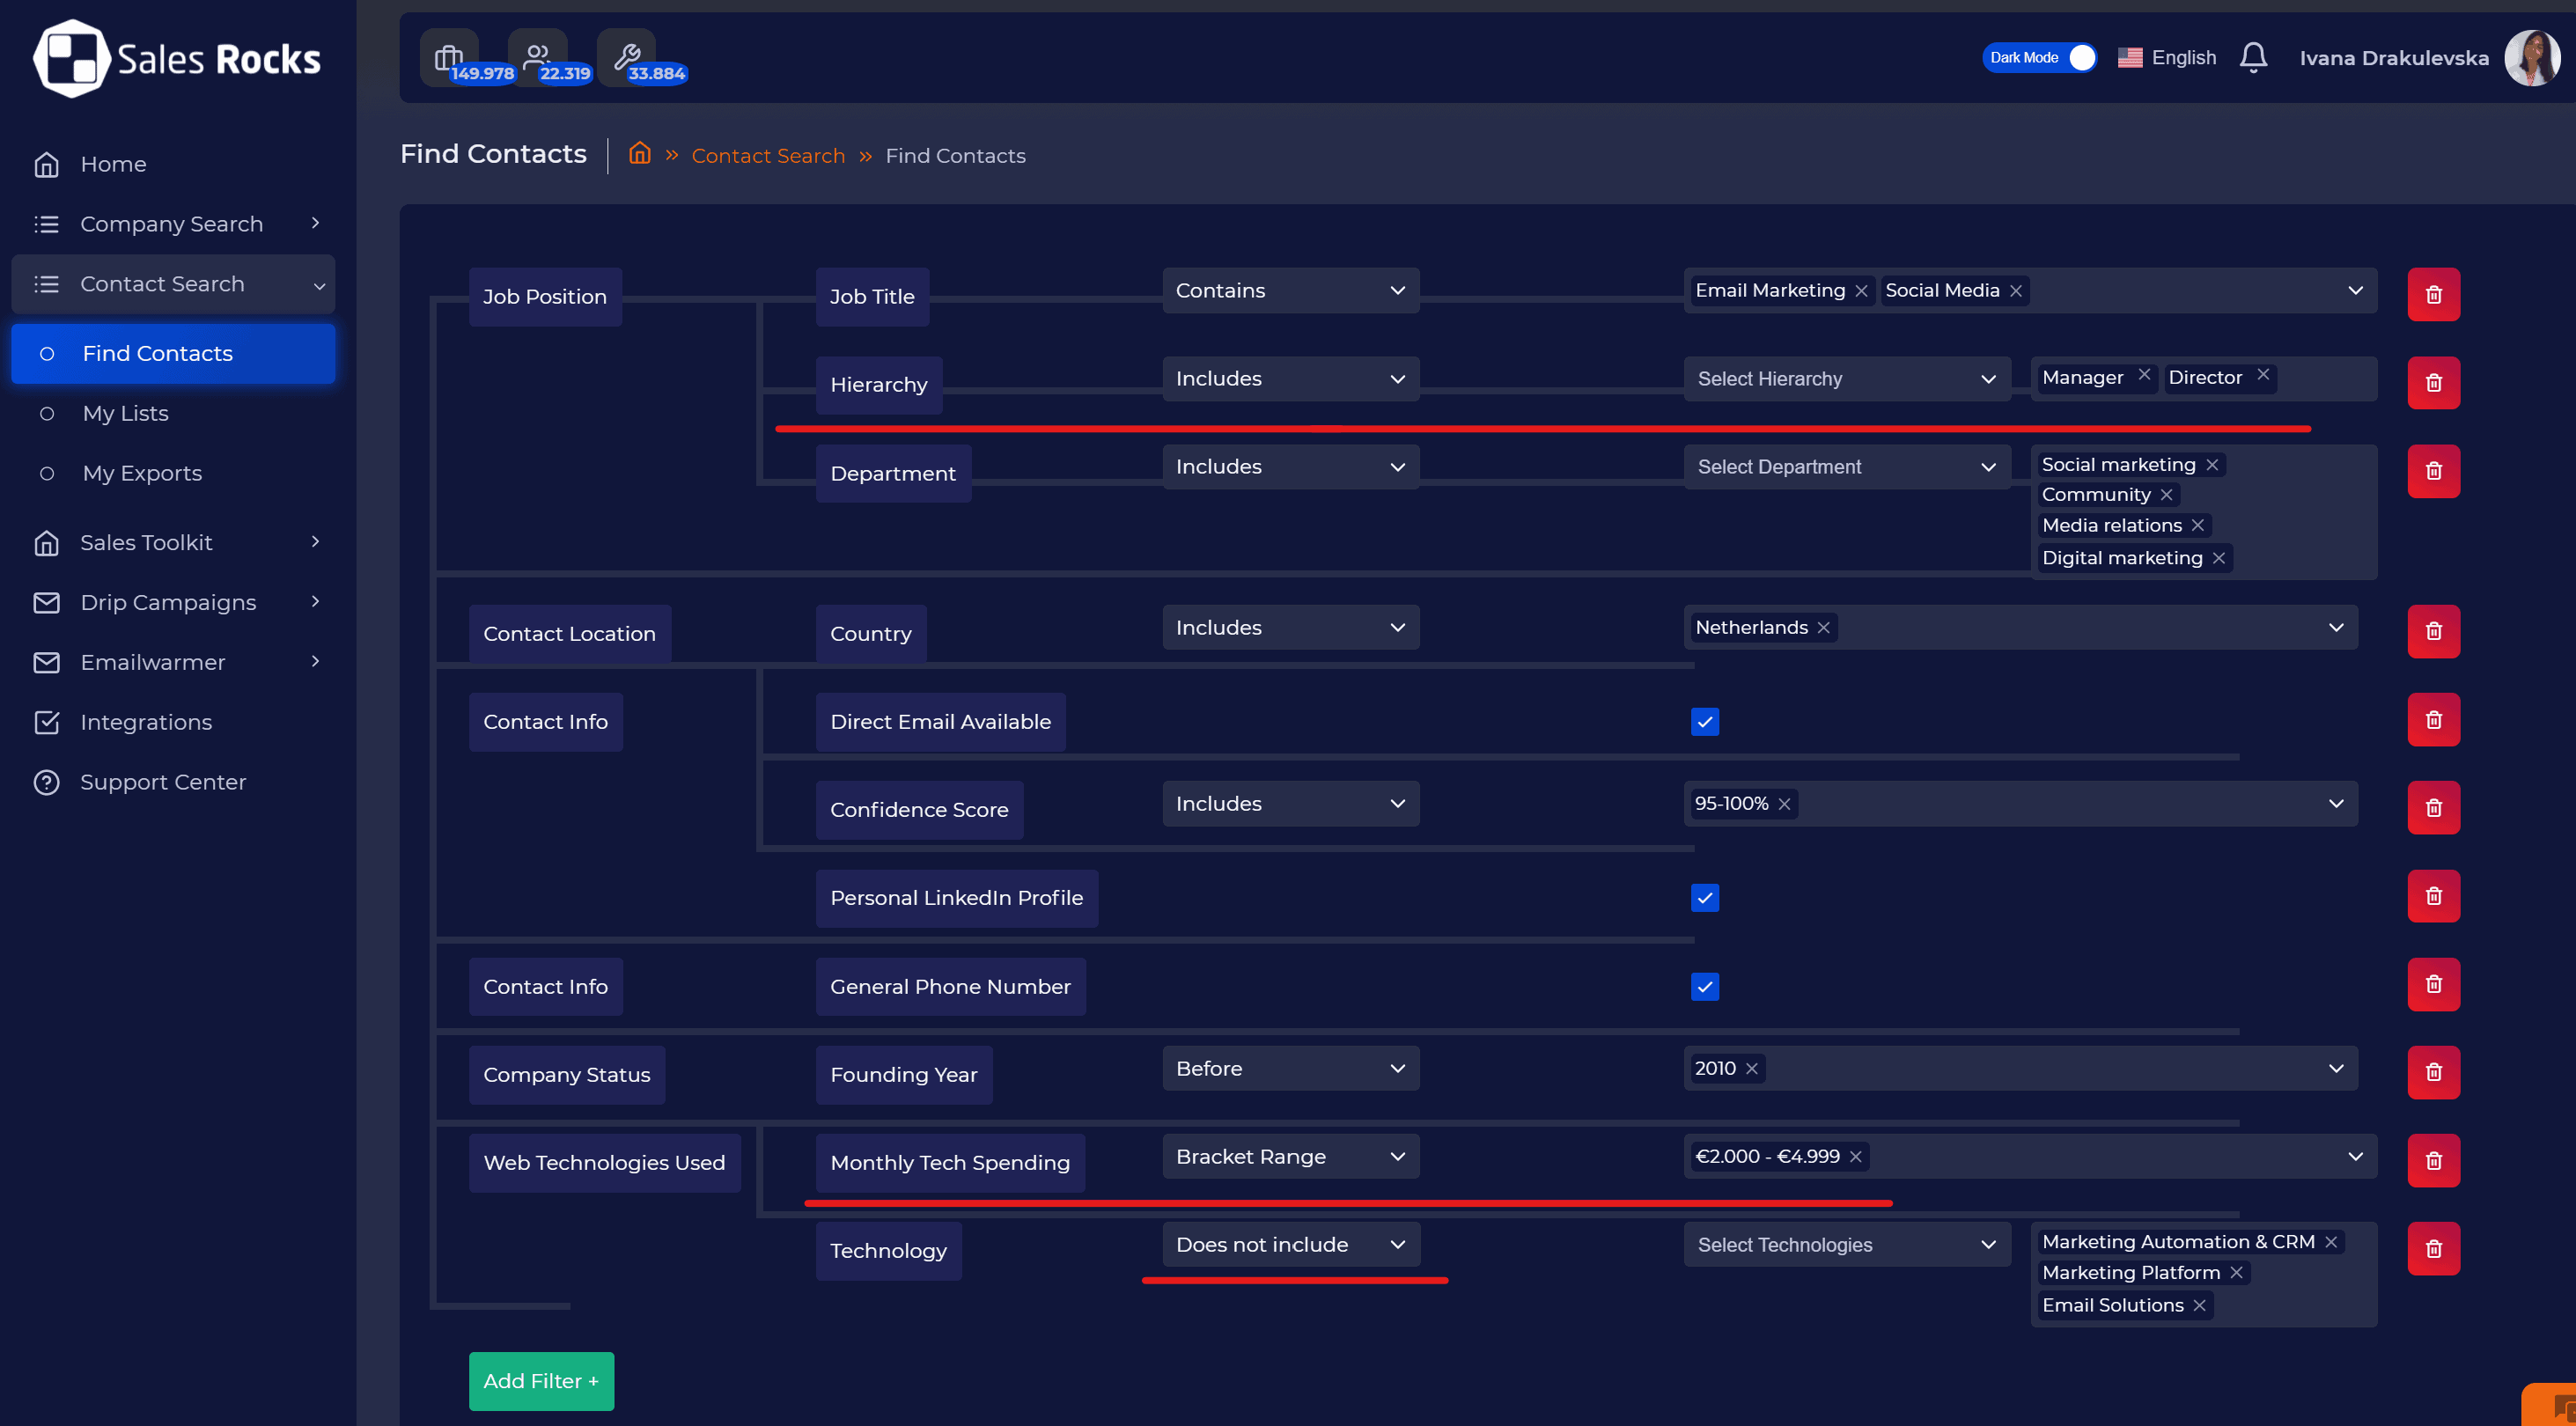Delete the Technology filter row
Screen dimensions: 2576x1426
(2433, 1249)
